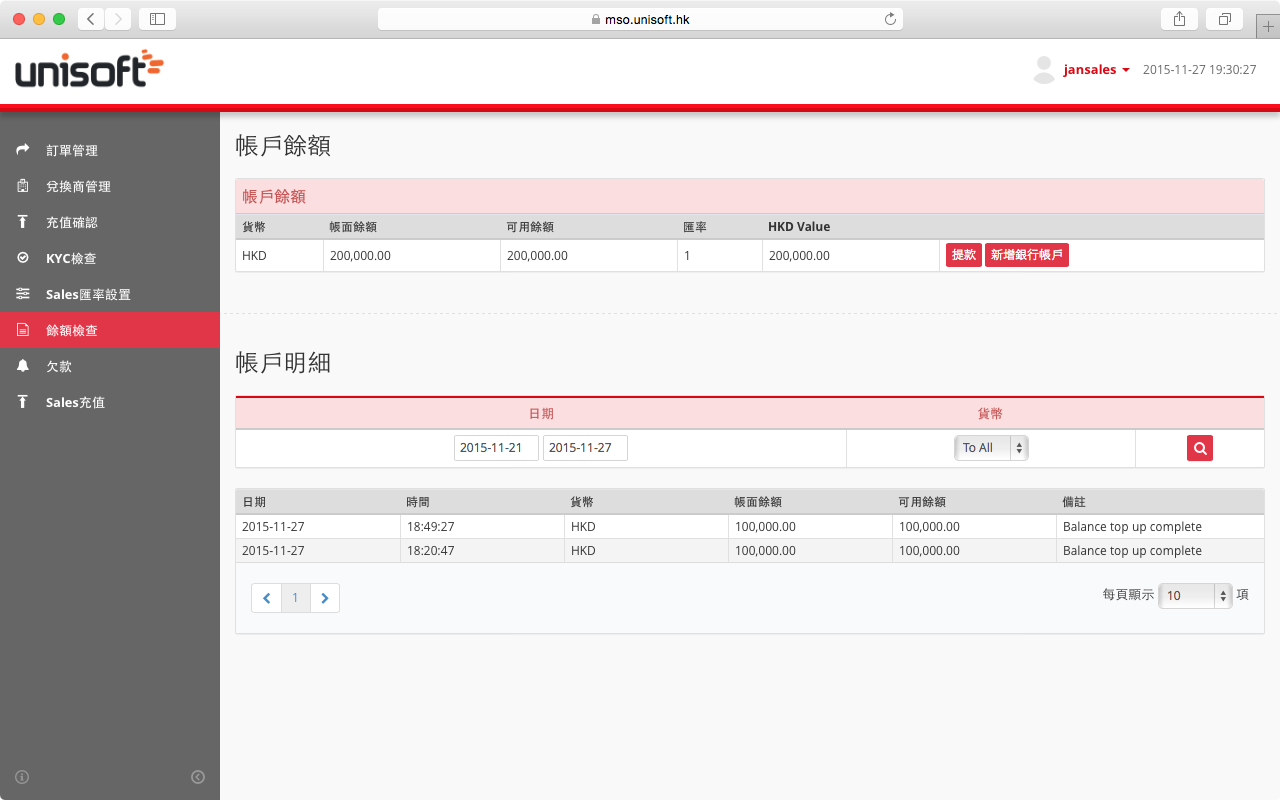Go to the next page of results

pos(325,598)
